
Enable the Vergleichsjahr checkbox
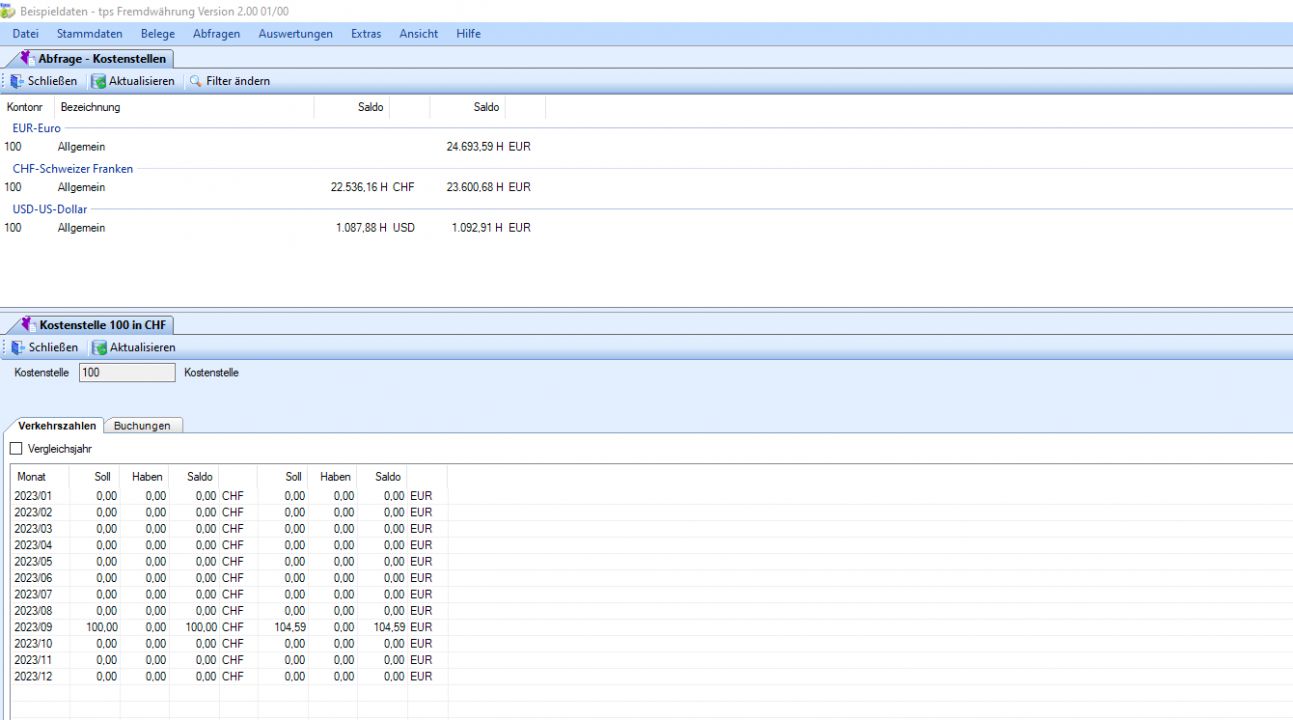(x=16, y=449)
